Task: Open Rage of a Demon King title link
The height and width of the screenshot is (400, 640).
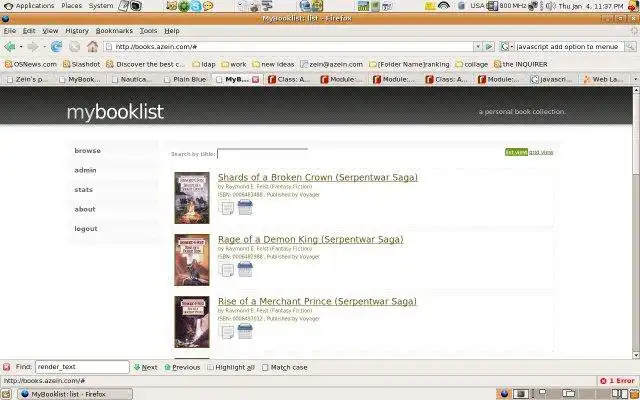Action: (x=311, y=239)
